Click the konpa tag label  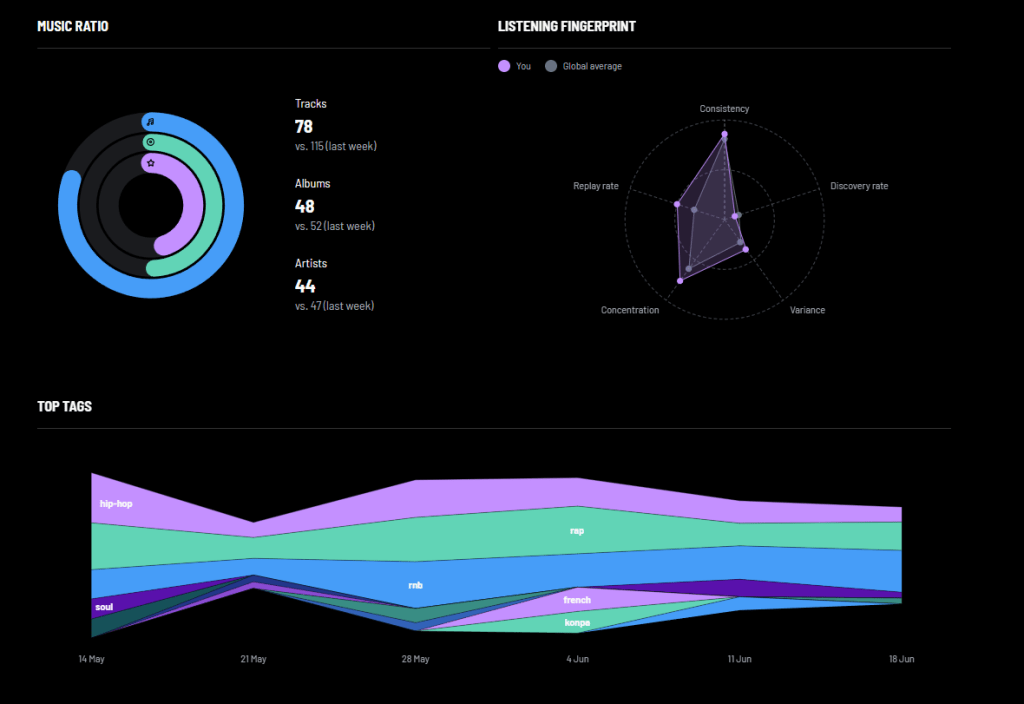[x=577, y=622]
